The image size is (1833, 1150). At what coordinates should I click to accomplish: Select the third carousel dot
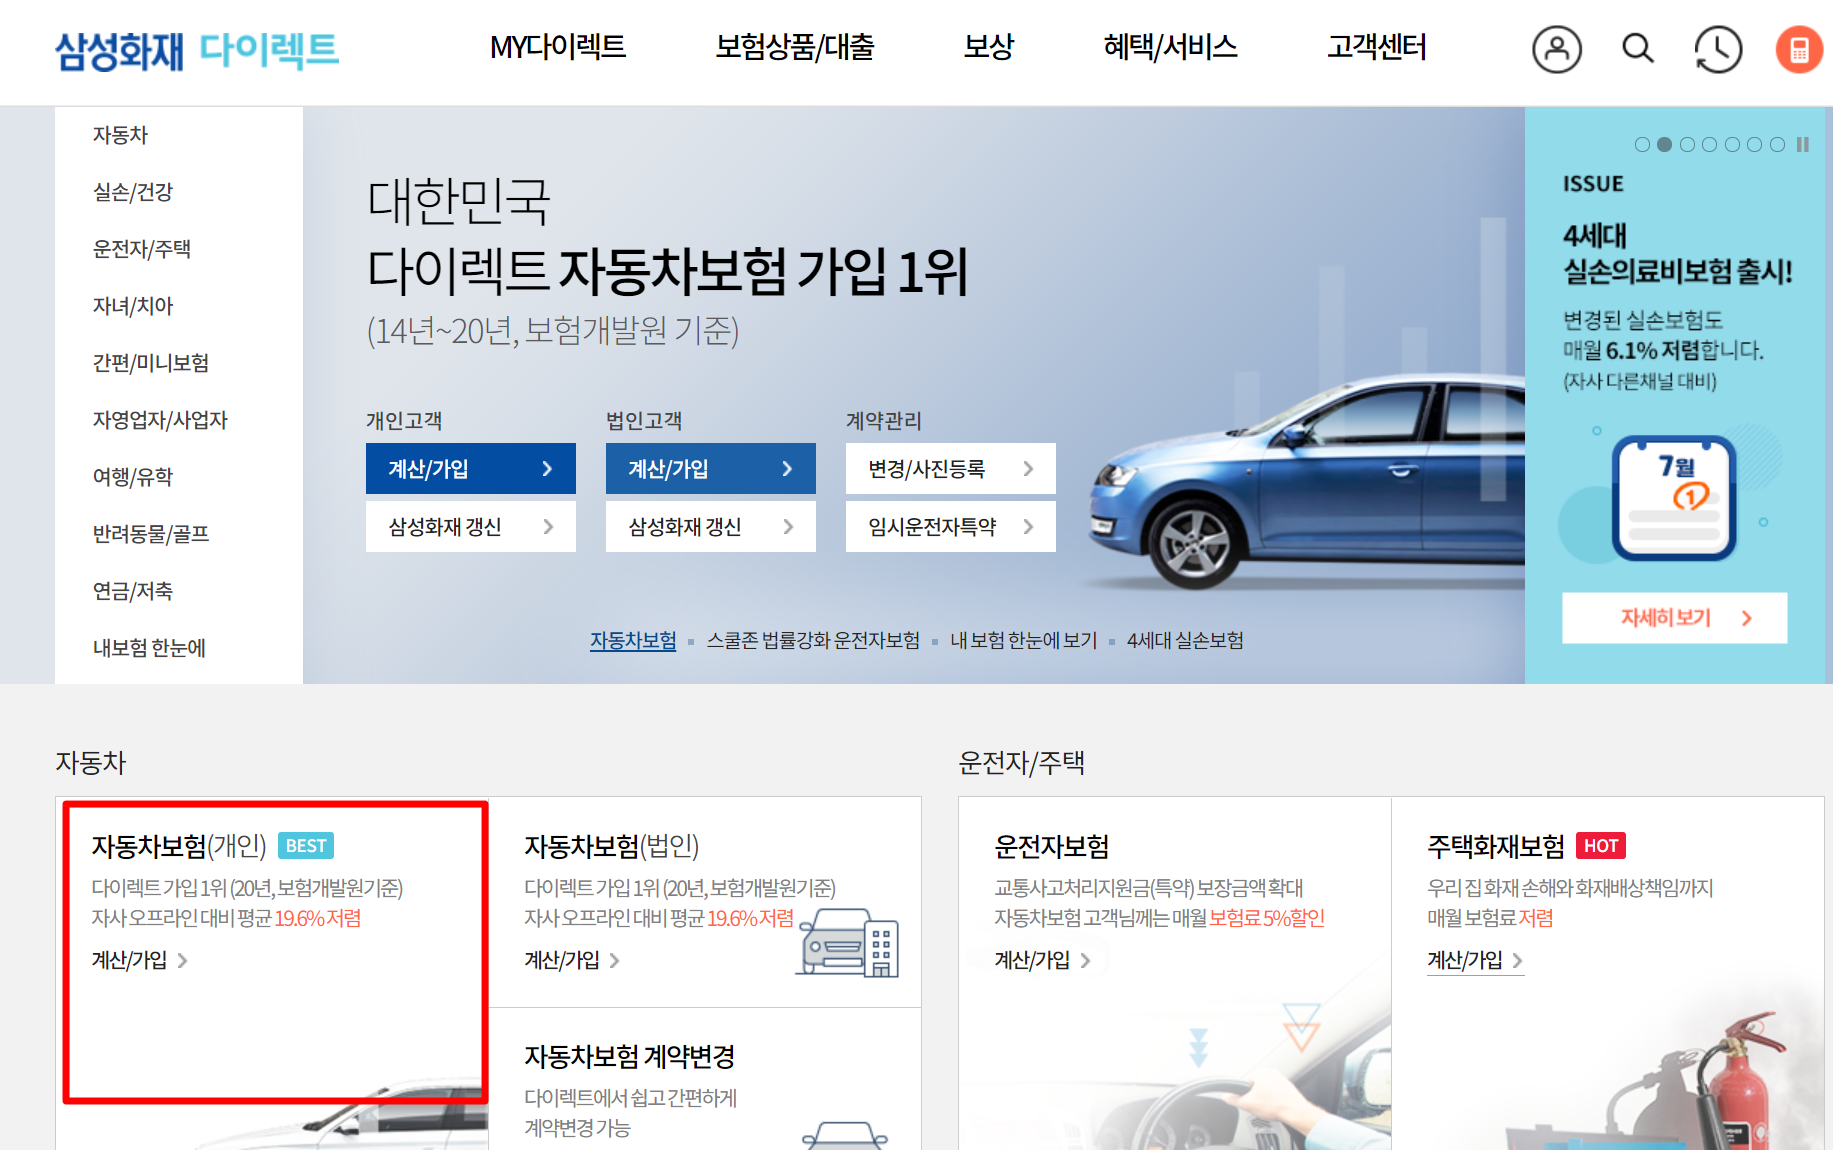click(x=1687, y=144)
